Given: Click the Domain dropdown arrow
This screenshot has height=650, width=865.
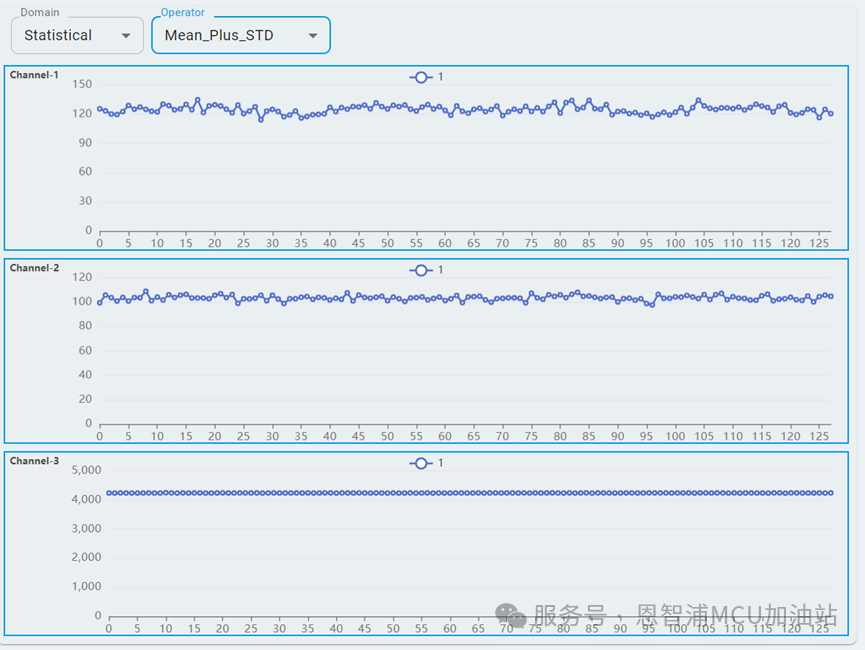Looking at the screenshot, I should [128, 35].
